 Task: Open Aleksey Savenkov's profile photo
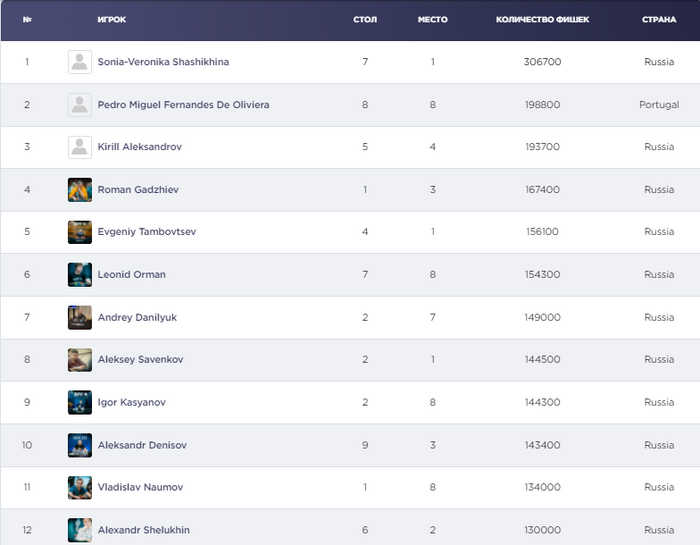pos(80,360)
